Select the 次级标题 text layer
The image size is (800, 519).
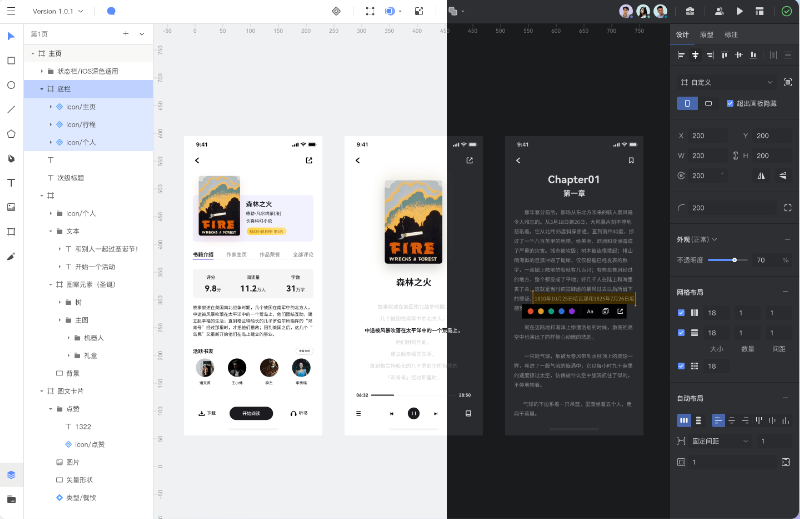[89, 178]
